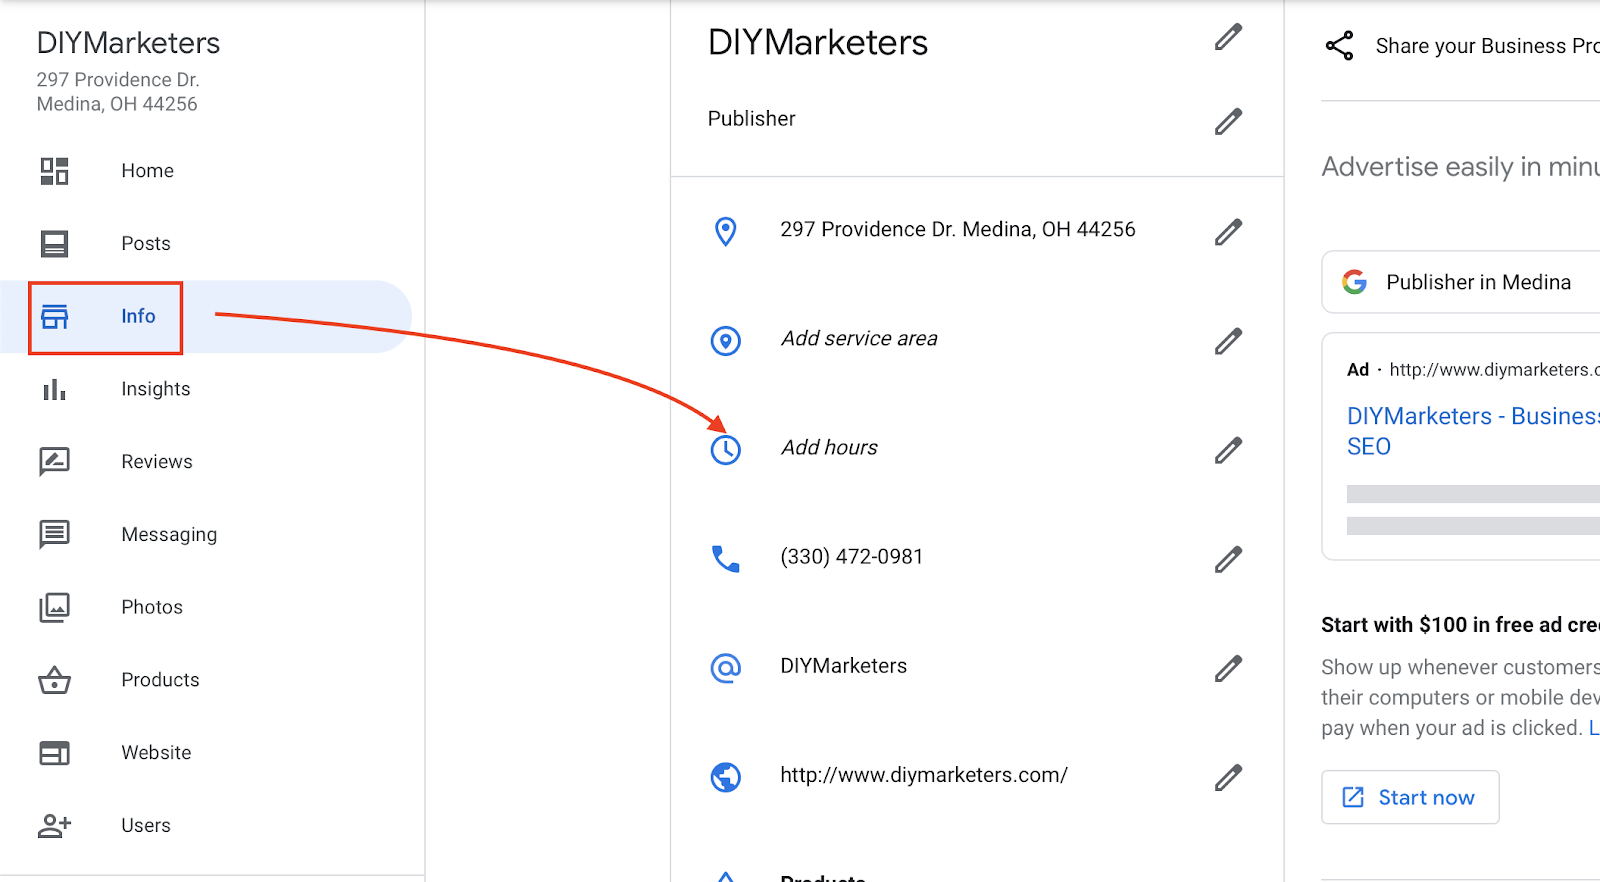1600x882 pixels.
Task: Open the Products menu item
Action: tap(160, 680)
